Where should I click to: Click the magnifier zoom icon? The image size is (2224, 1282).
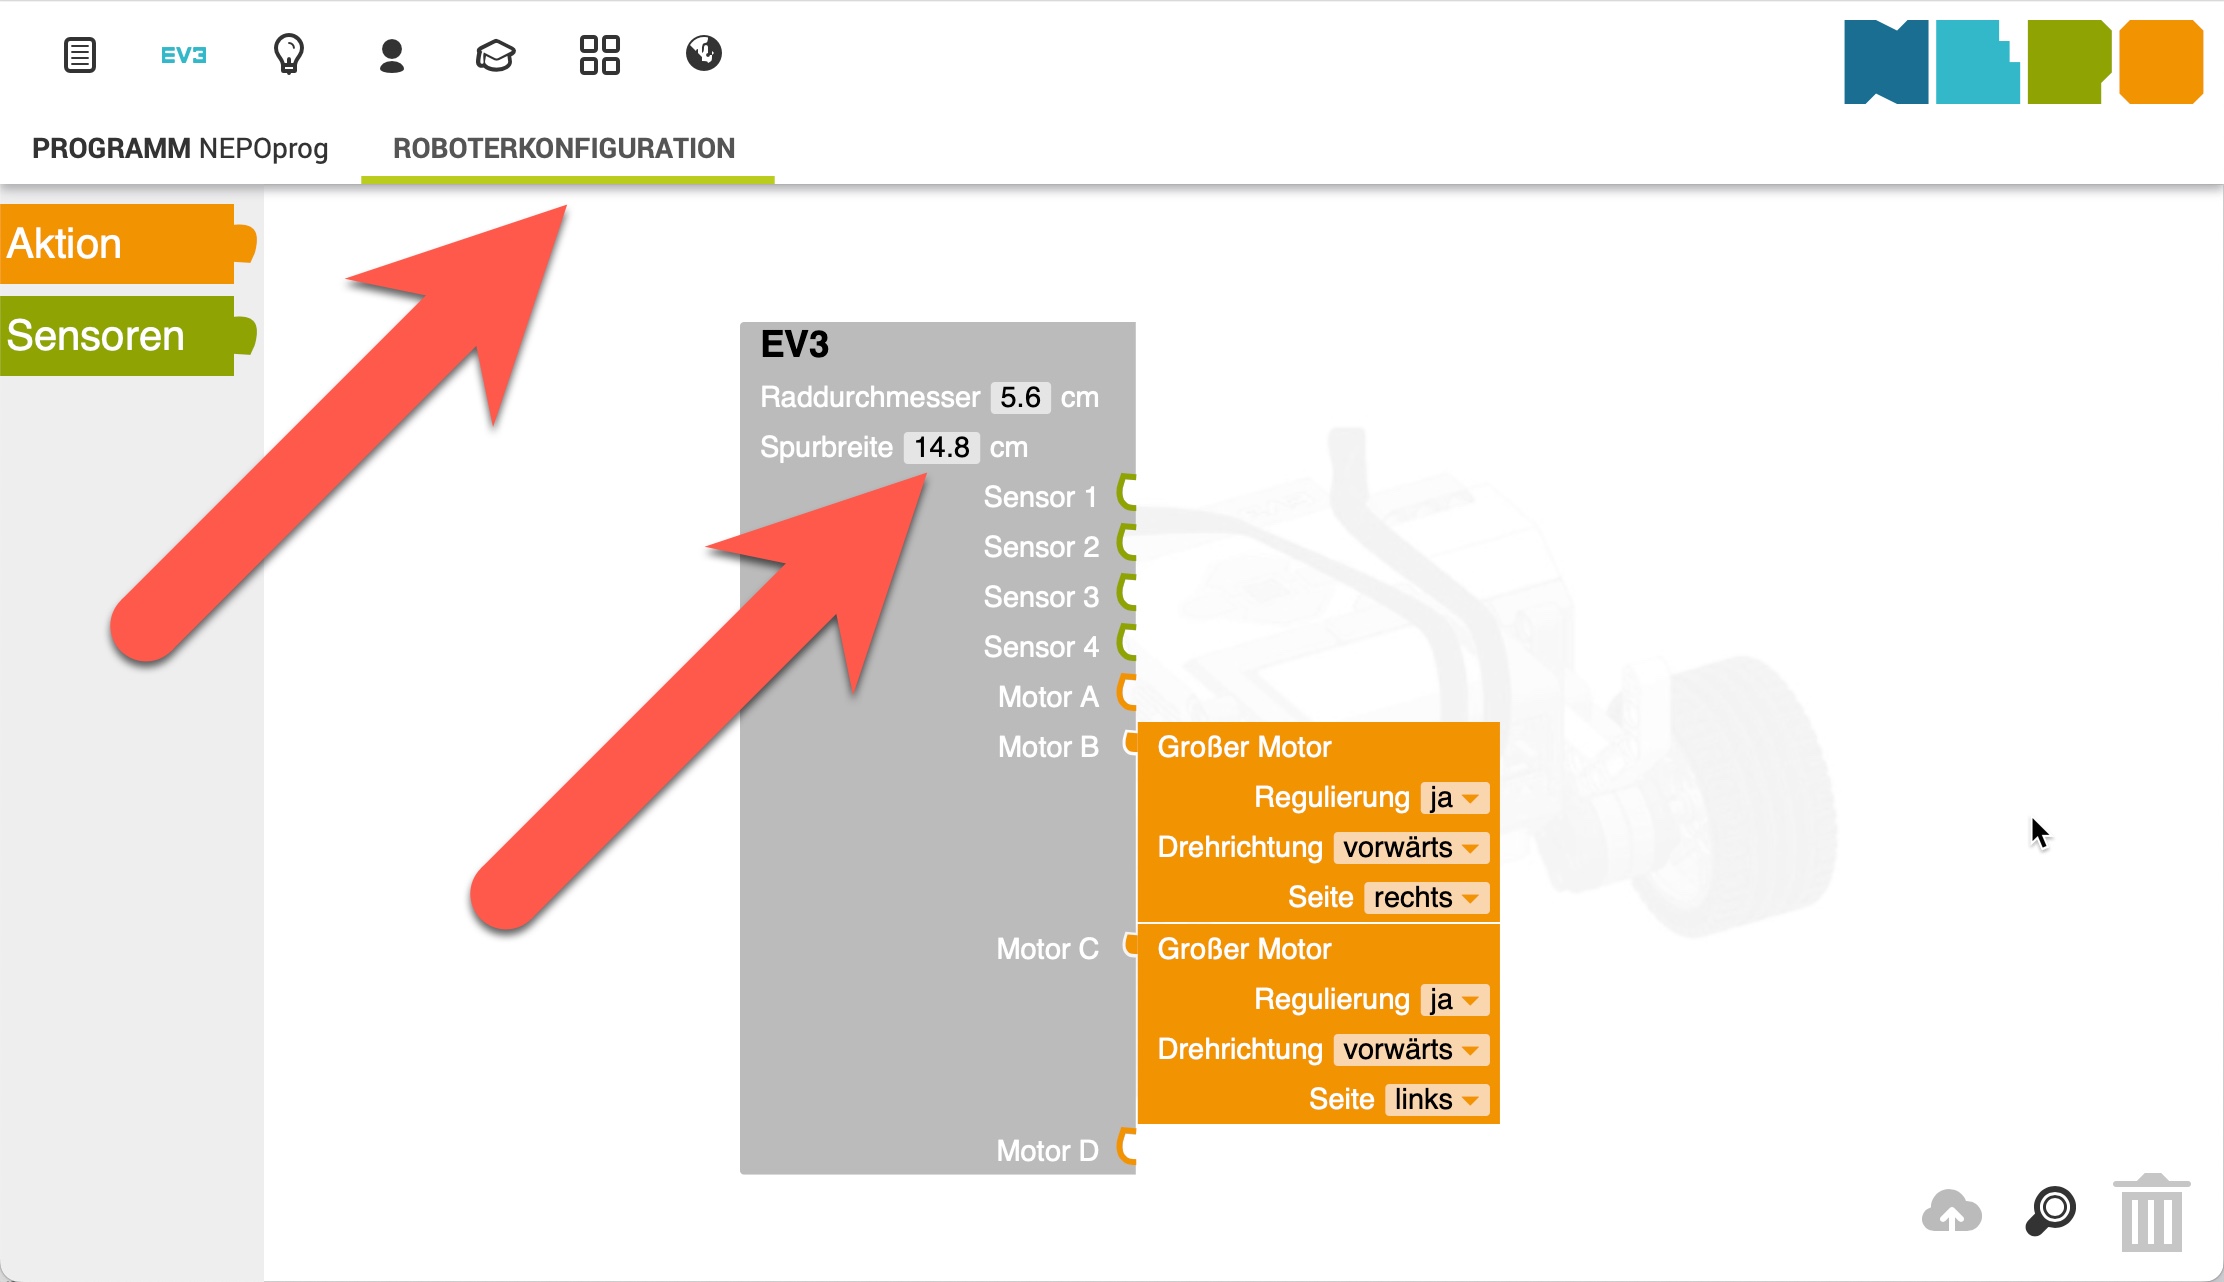2051,1211
